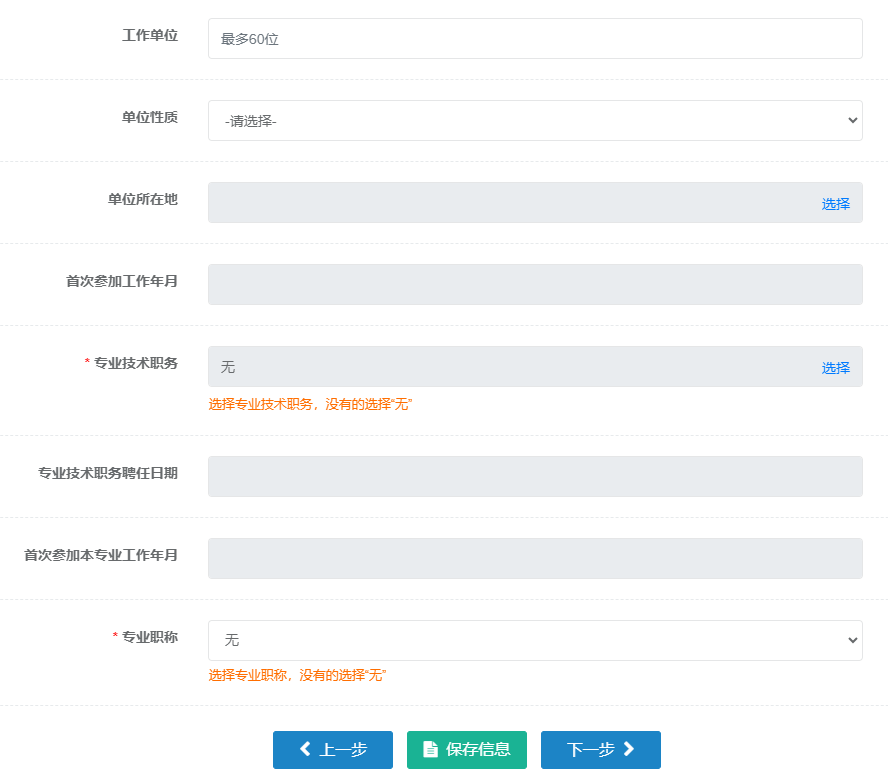Click 选择 link in 专业技术职务 field
Viewport: 888px width, 780px height.
coord(835,367)
